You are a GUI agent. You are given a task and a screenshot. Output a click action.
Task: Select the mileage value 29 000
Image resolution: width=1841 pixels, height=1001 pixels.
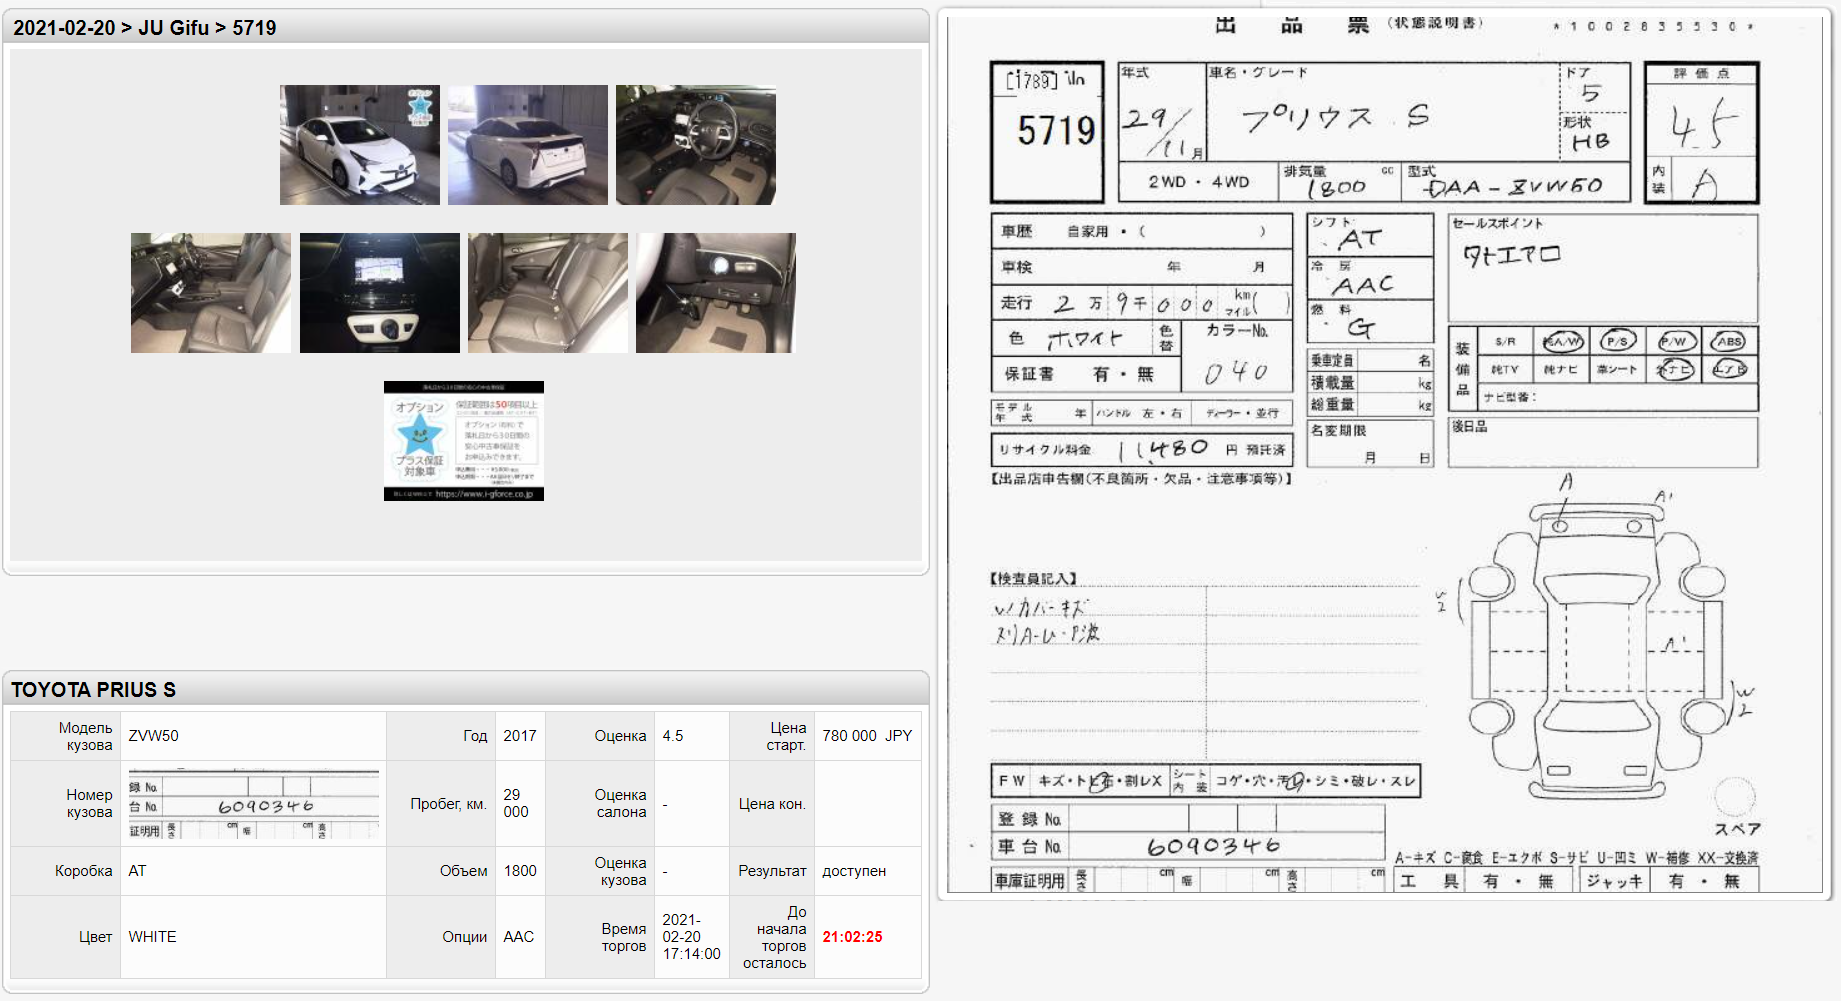(x=516, y=803)
